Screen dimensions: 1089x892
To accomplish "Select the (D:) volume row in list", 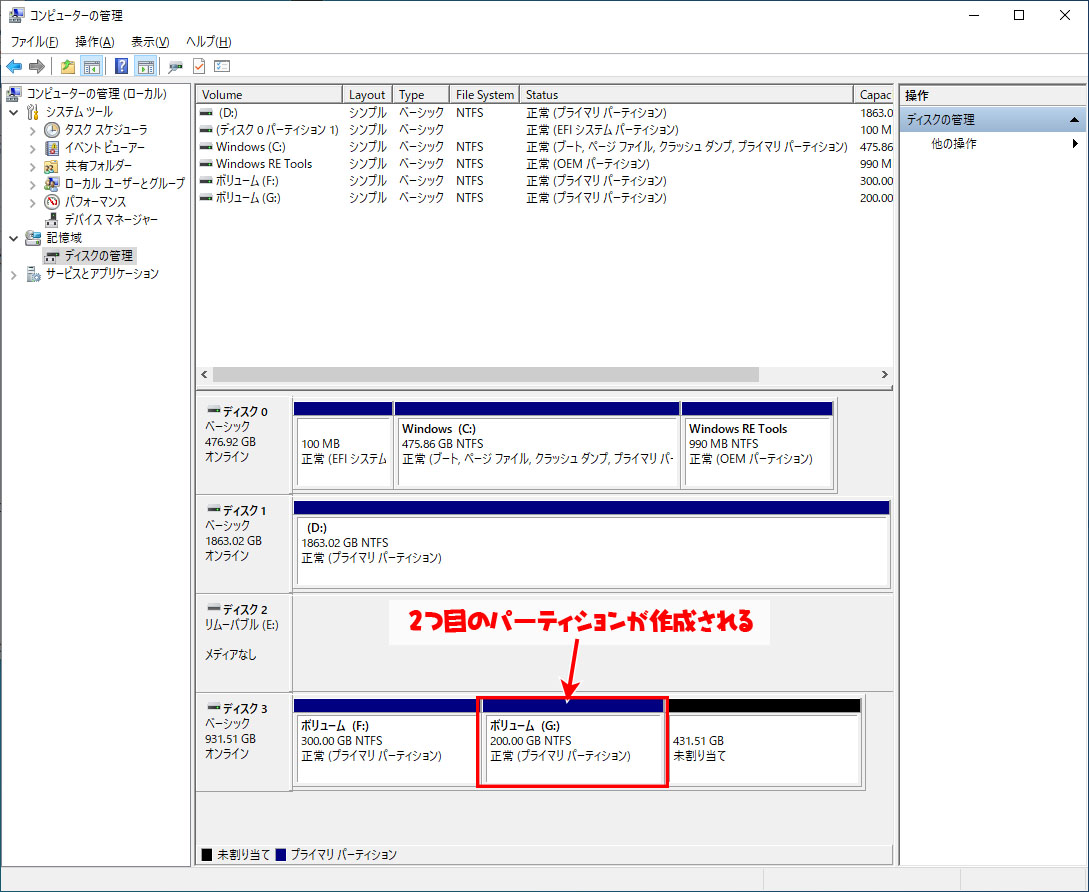I will coord(545,113).
